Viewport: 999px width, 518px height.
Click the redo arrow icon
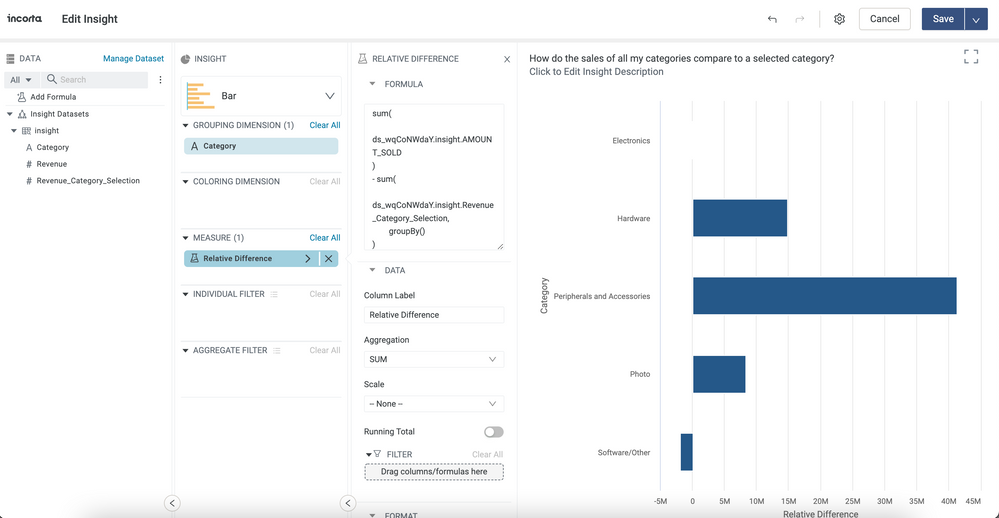coord(800,19)
